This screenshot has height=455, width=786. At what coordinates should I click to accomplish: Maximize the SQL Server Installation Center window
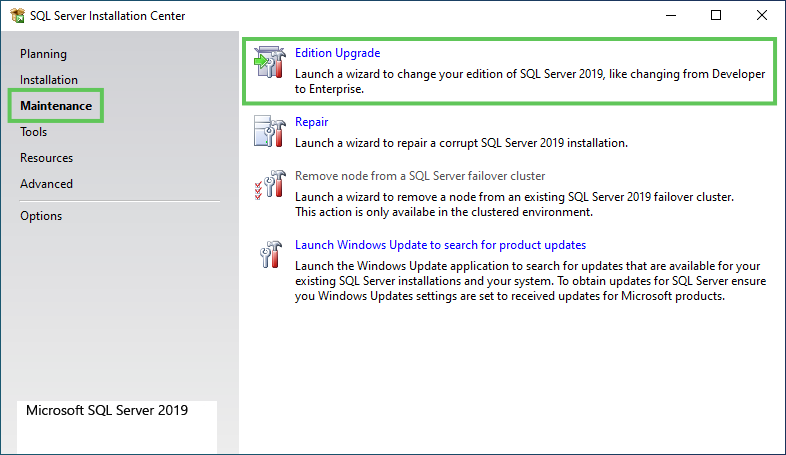point(716,16)
